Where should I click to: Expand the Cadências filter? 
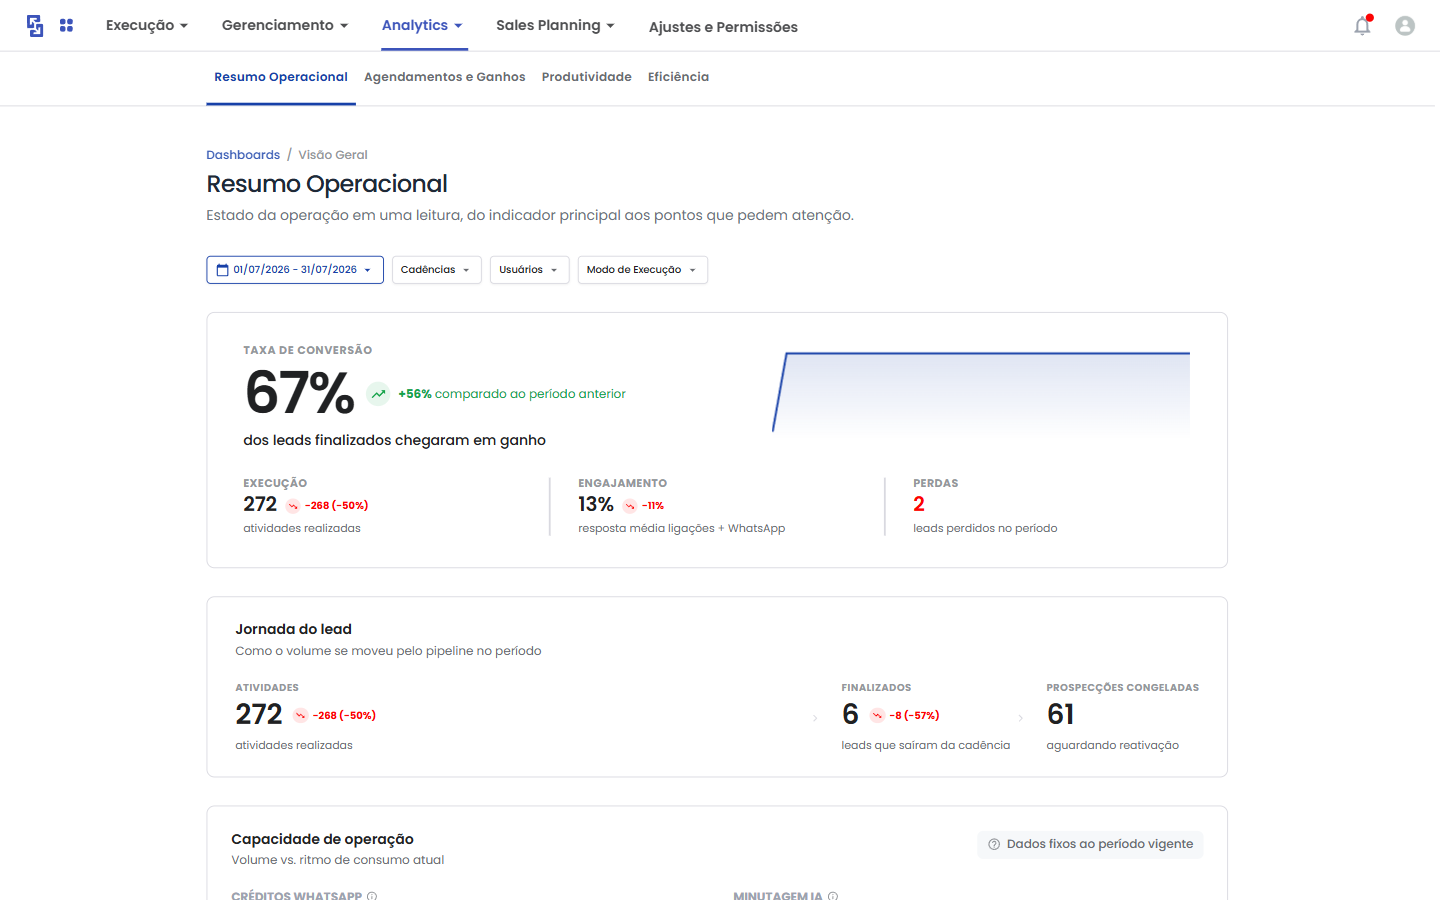click(x=436, y=270)
